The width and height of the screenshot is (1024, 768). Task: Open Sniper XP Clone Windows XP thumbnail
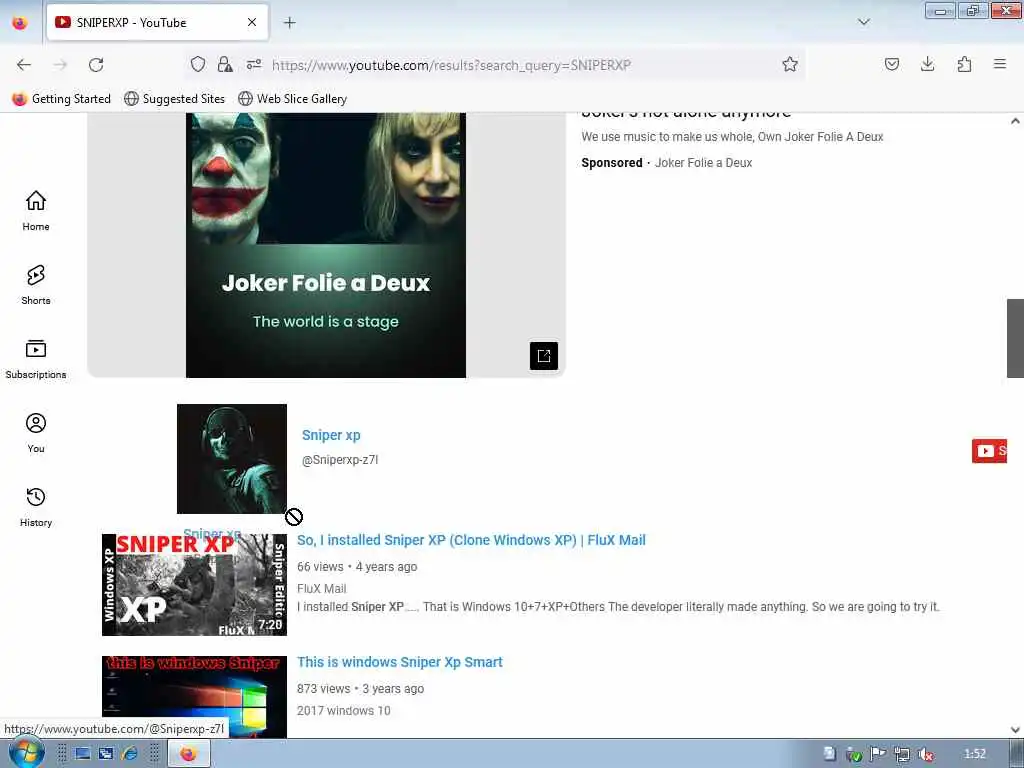(x=194, y=584)
